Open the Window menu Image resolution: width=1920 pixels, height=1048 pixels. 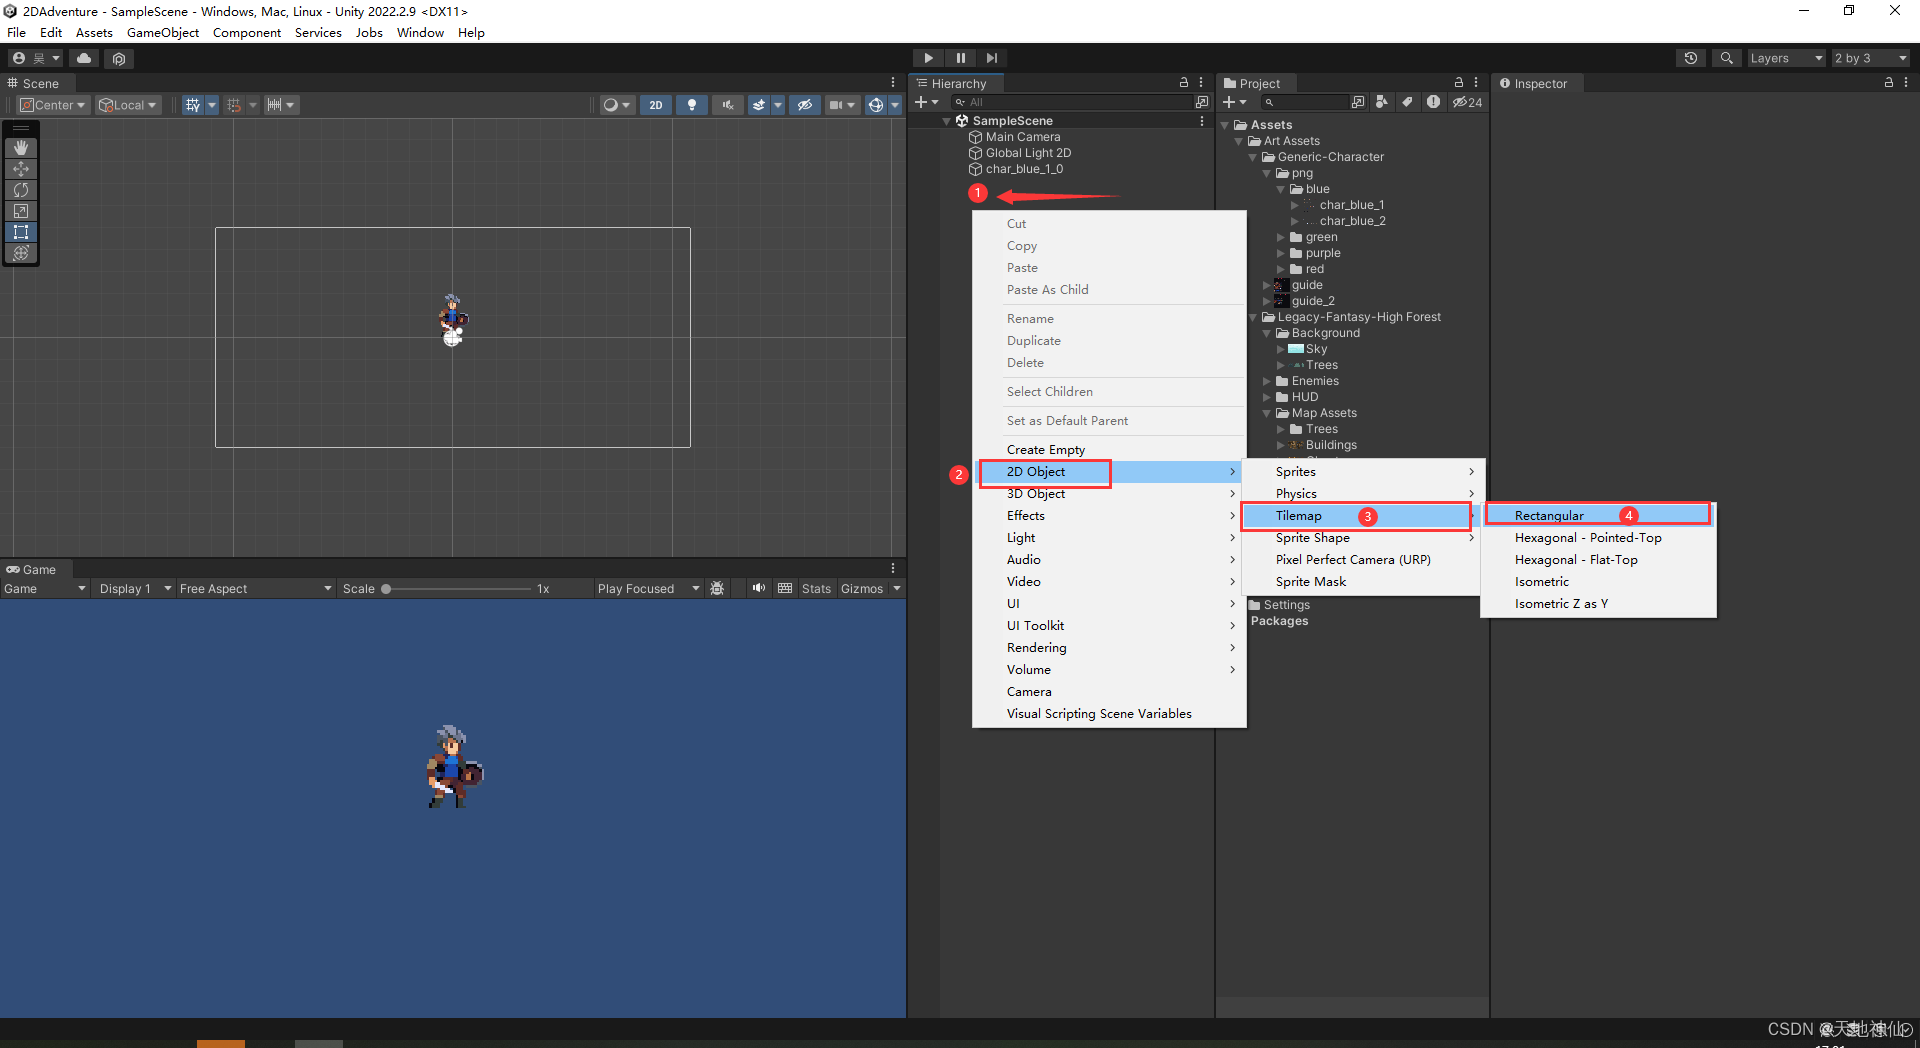(420, 33)
